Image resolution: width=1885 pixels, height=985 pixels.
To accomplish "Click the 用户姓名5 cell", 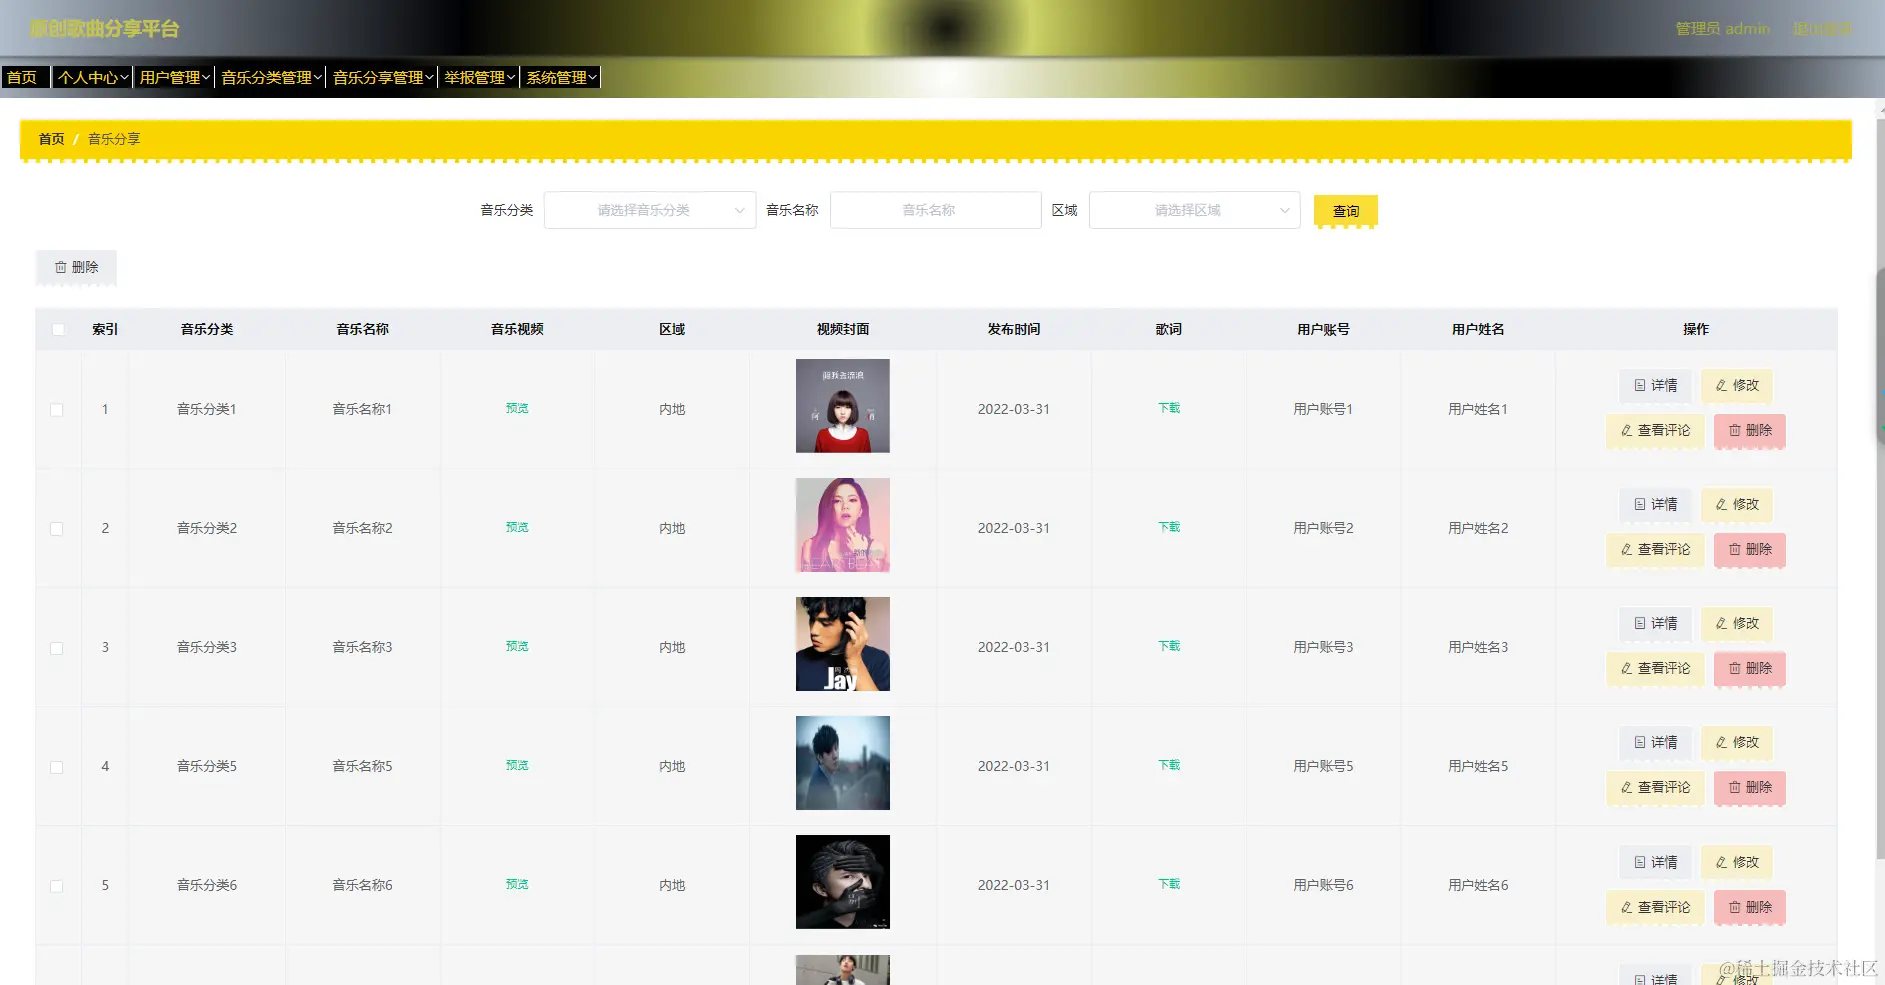I will (1478, 766).
